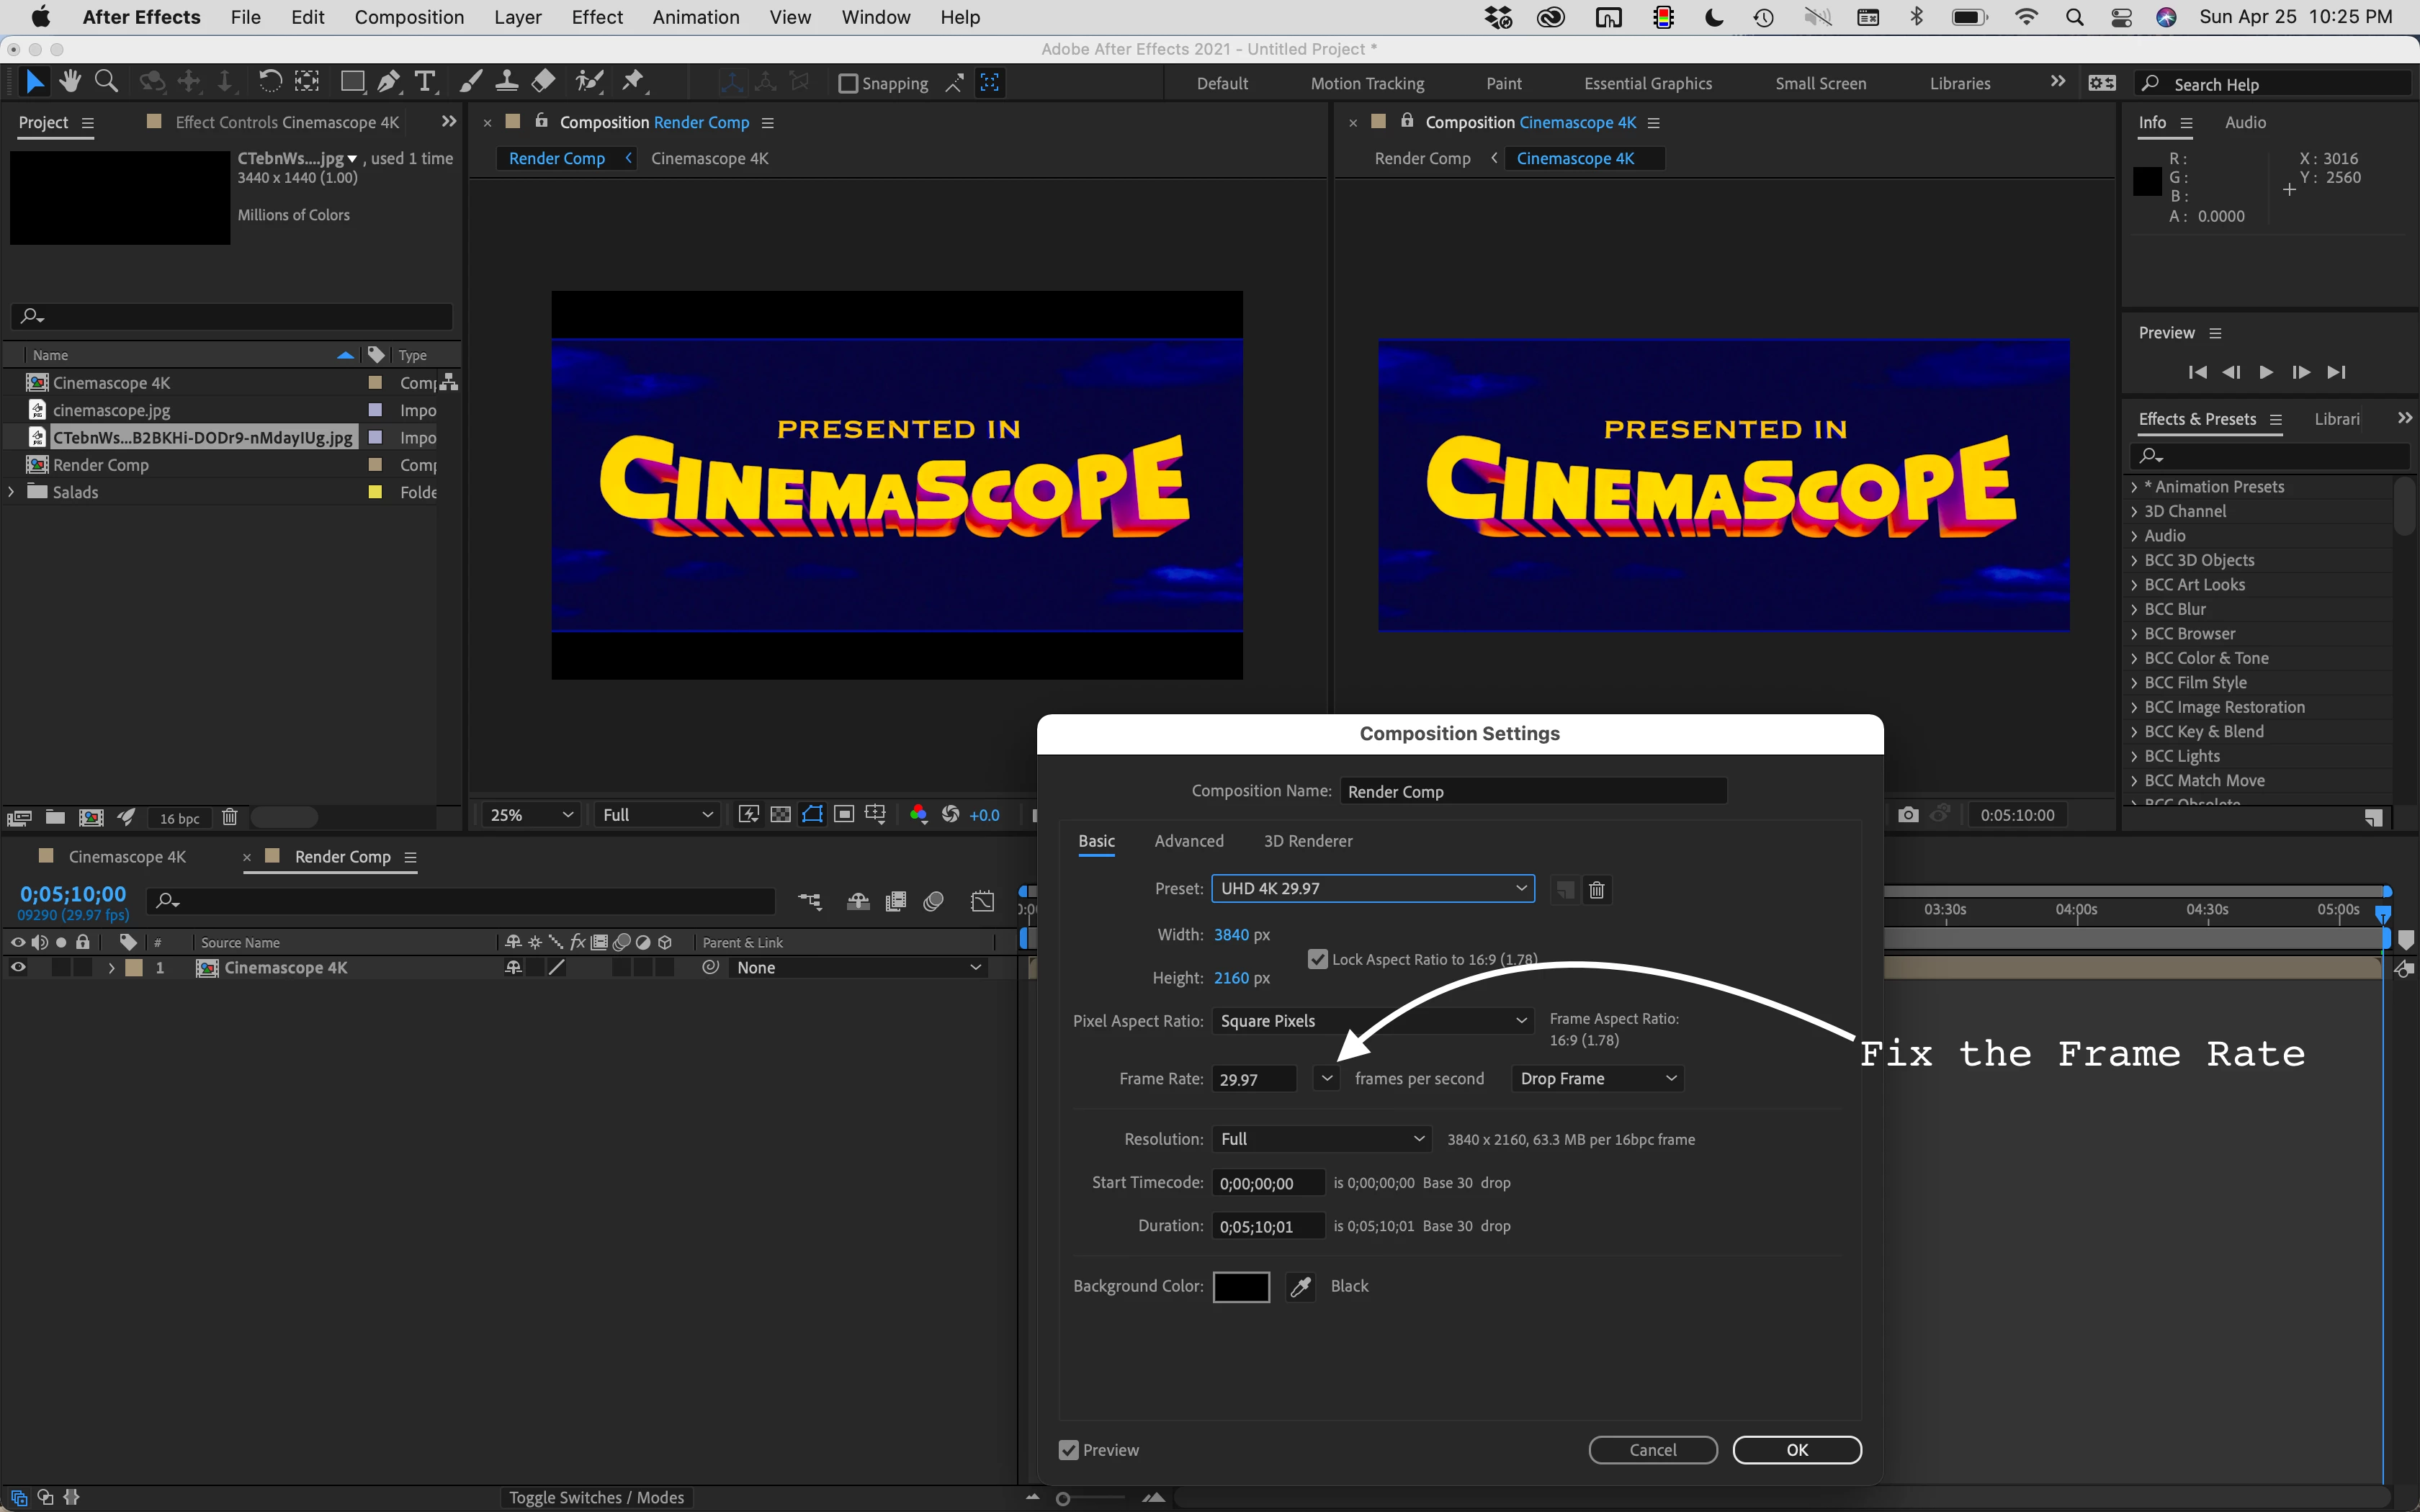The height and width of the screenshot is (1512, 2420).
Task: Select the Puppet Pin tool
Action: click(x=633, y=82)
